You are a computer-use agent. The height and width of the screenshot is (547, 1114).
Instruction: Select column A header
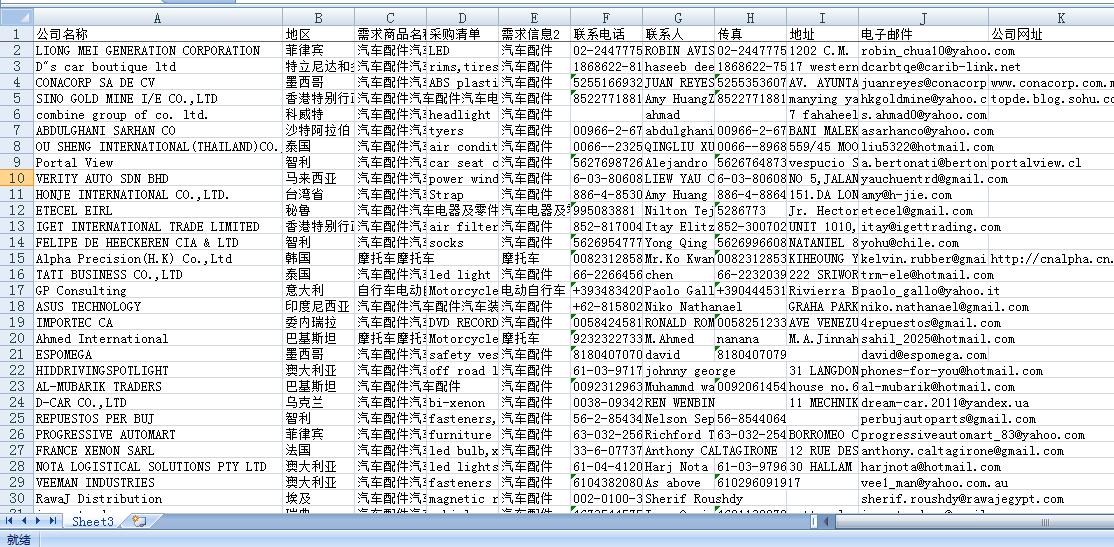tap(158, 18)
